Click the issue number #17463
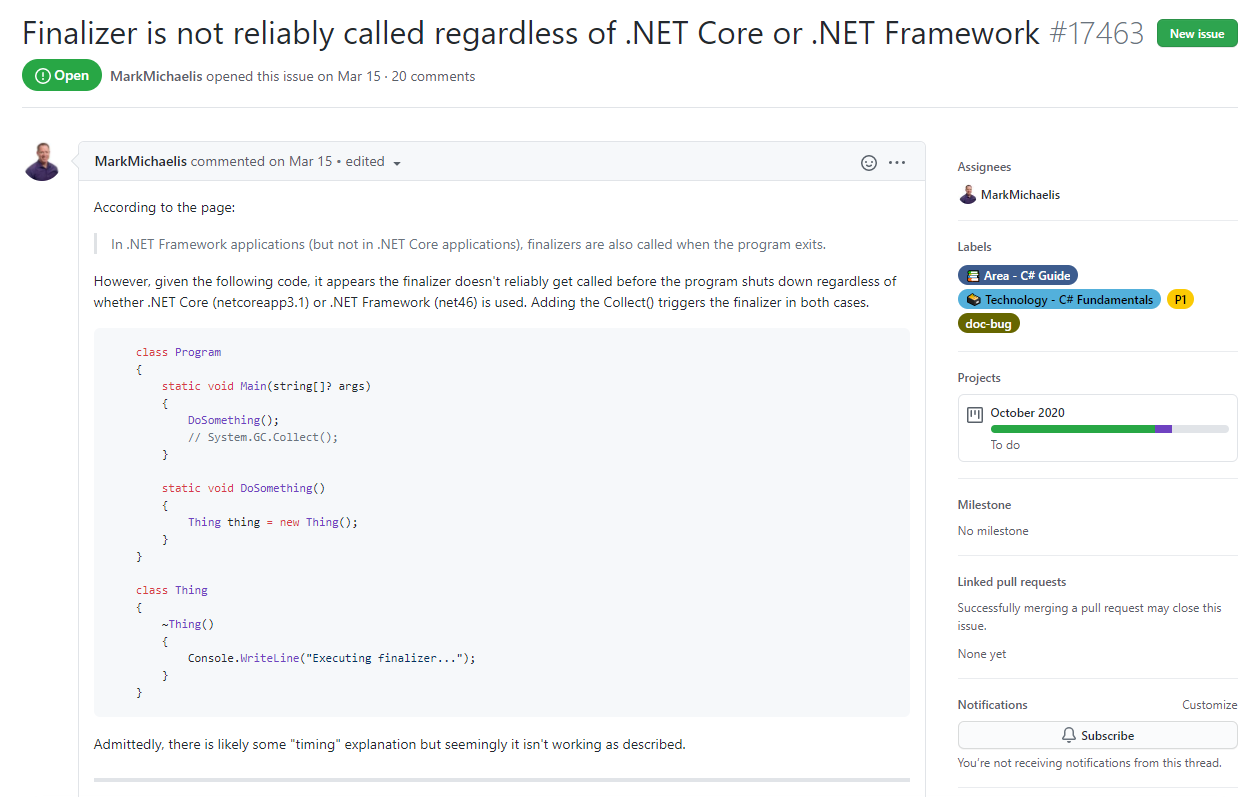This screenshot has height=797, width=1254. (x=1097, y=33)
